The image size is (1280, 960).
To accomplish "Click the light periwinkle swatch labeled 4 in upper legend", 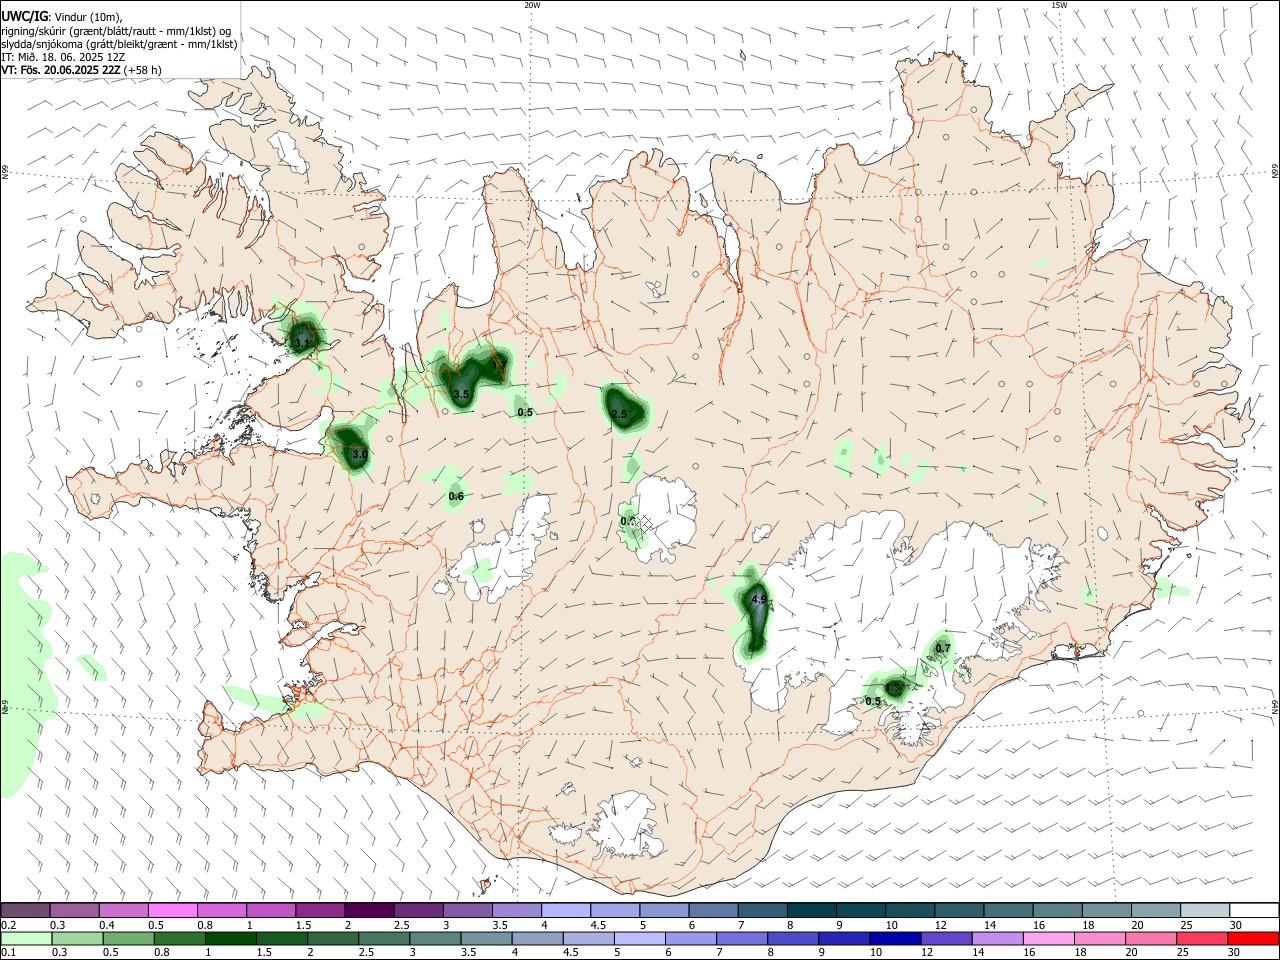I will (x=566, y=910).
